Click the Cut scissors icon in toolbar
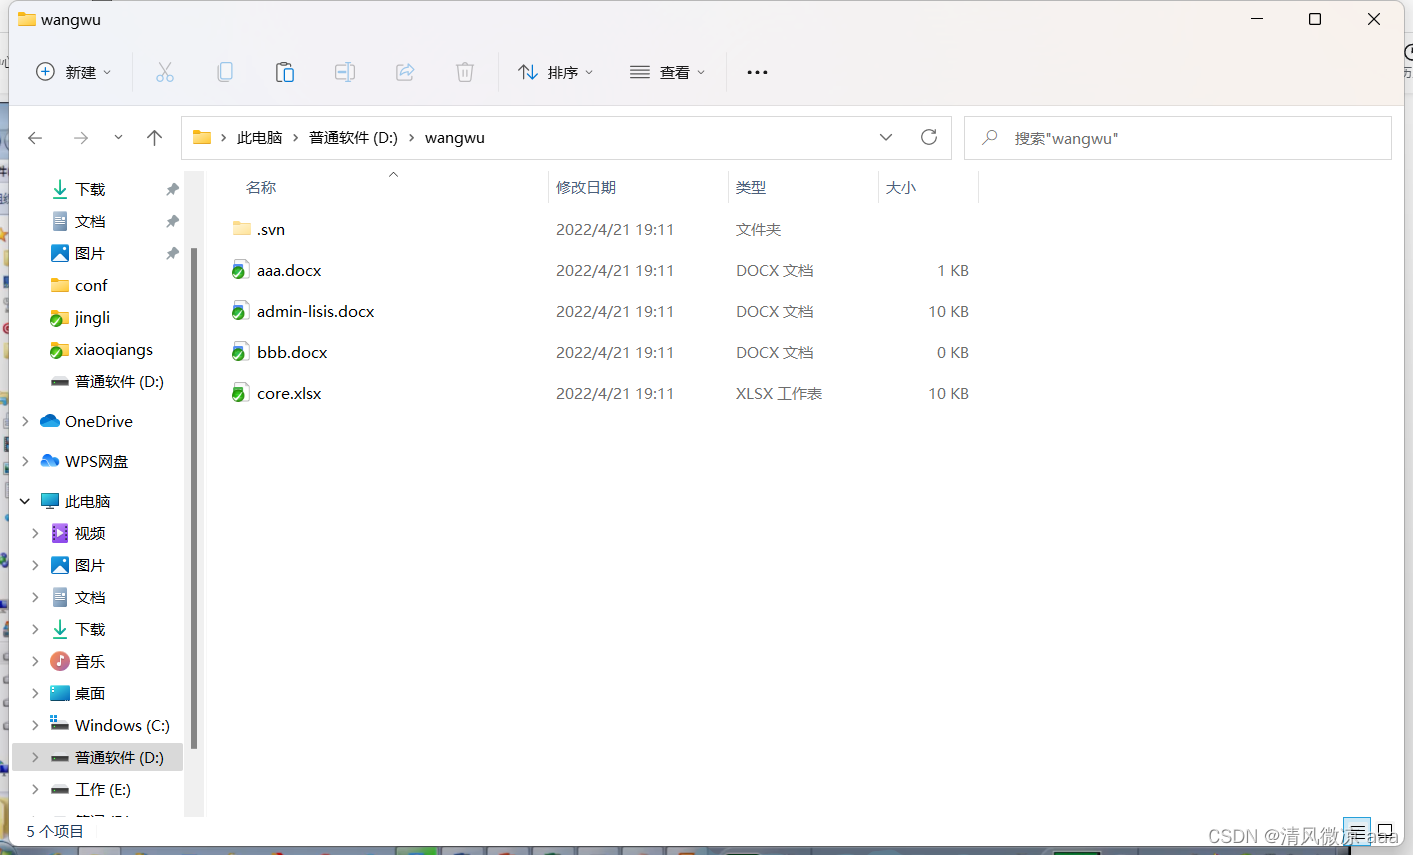The width and height of the screenshot is (1413, 855). [x=165, y=72]
